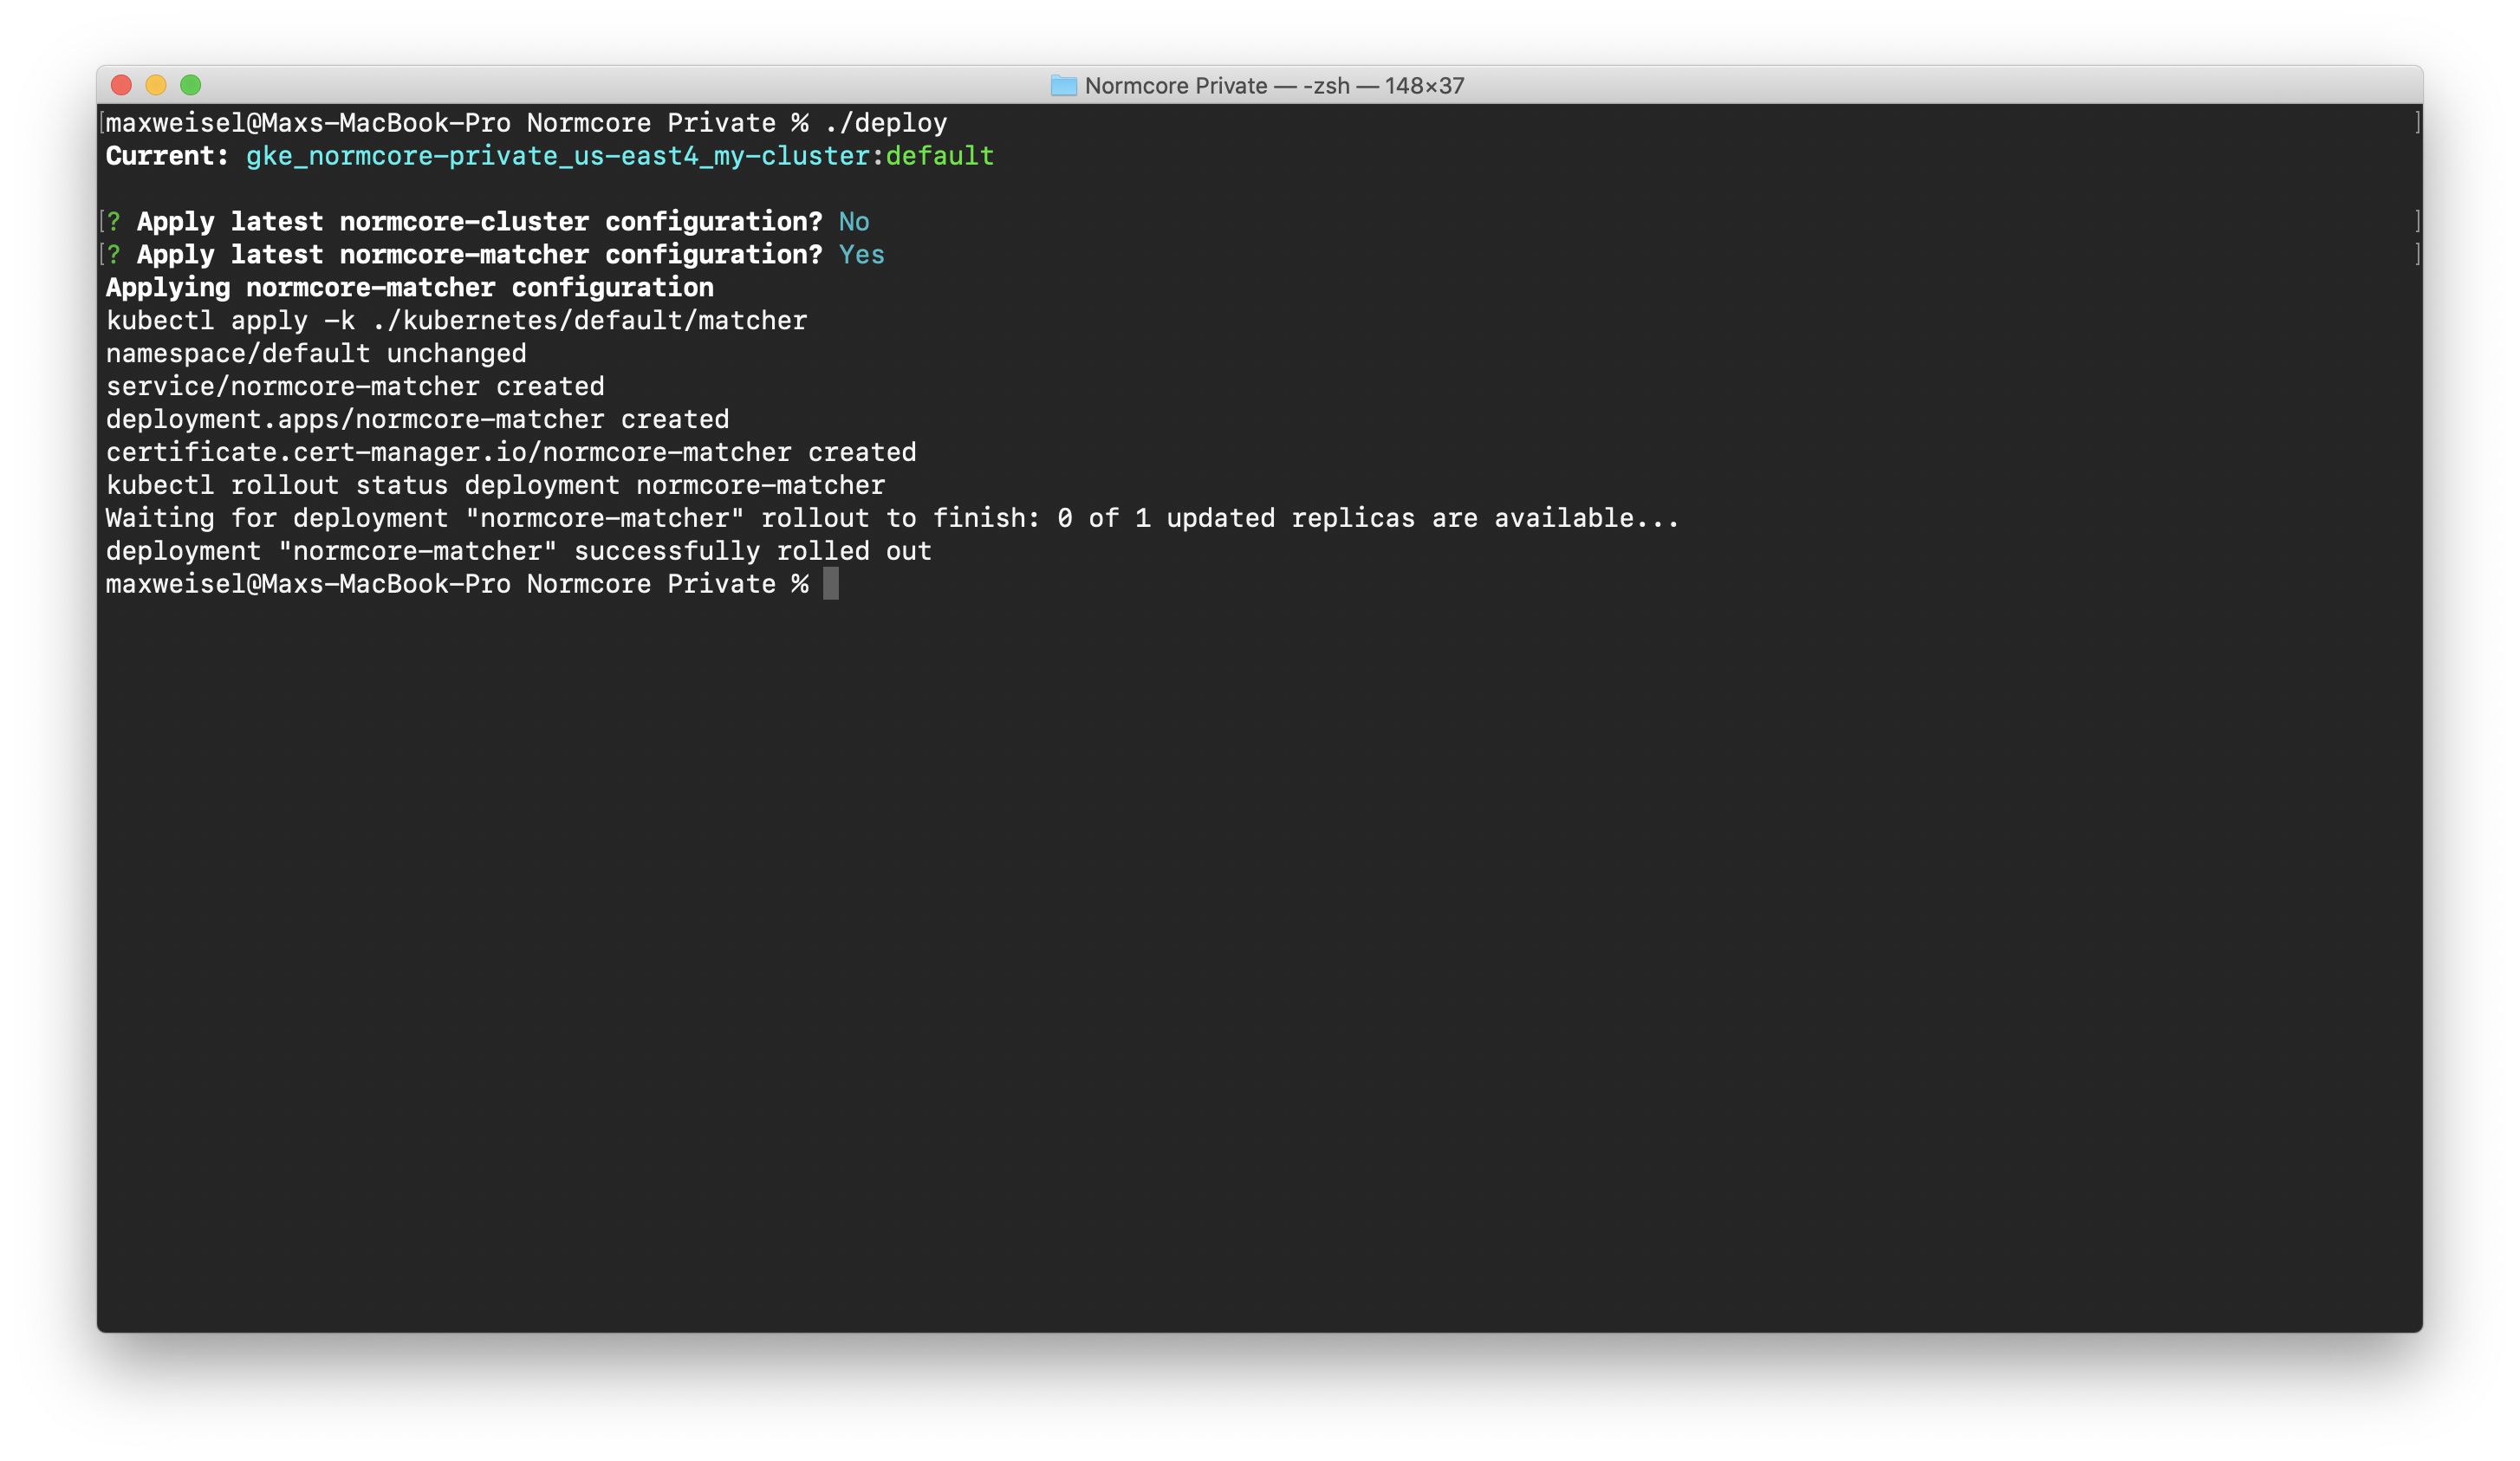2520x1461 pixels.
Task: Click the bold 'Applying normcore-matcher configuration' line
Action: pos(409,288)
